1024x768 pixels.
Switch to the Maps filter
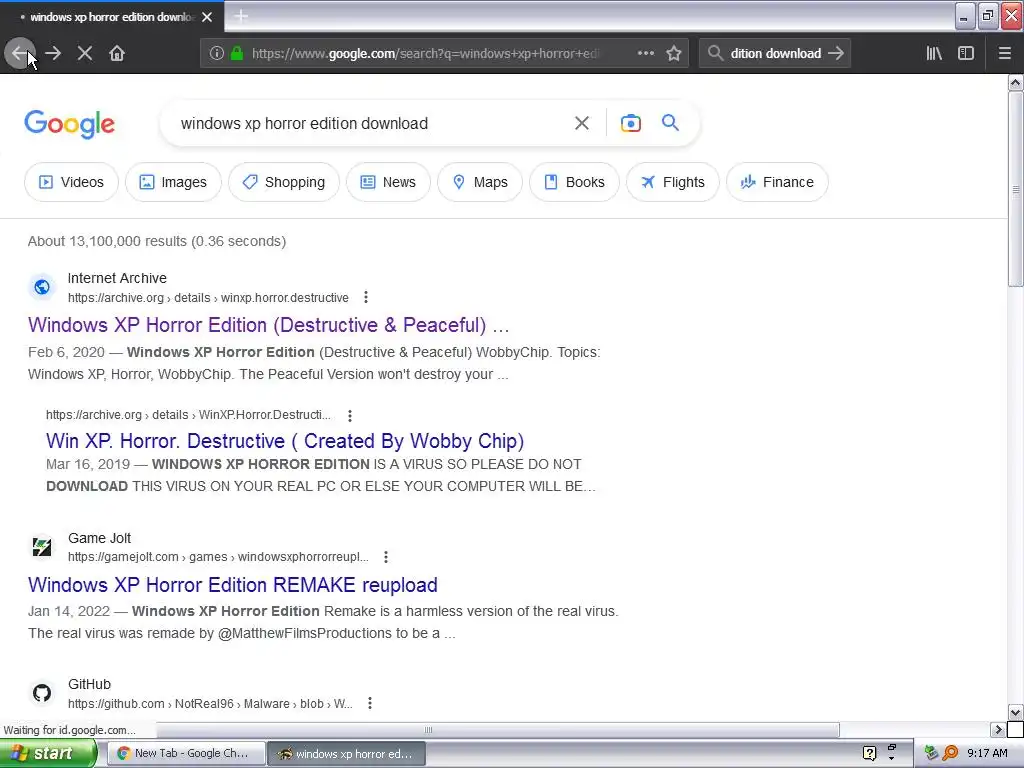(479, 182)
